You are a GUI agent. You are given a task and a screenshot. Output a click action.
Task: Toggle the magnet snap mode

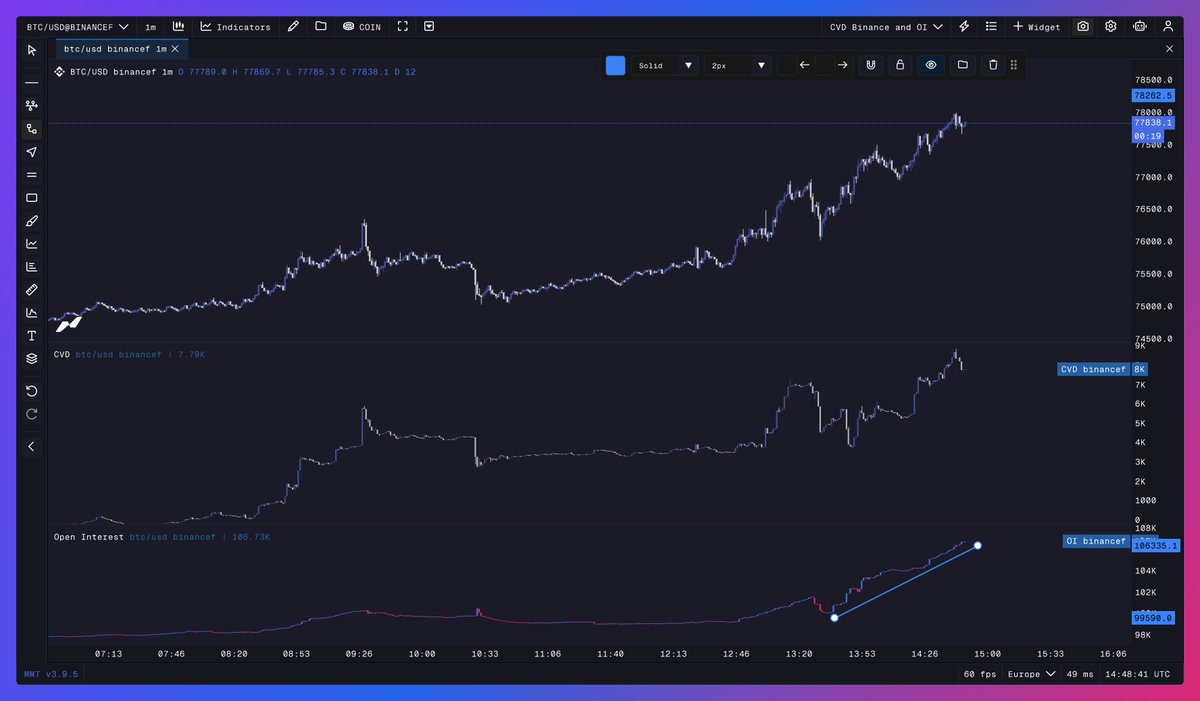coord(871,65)
